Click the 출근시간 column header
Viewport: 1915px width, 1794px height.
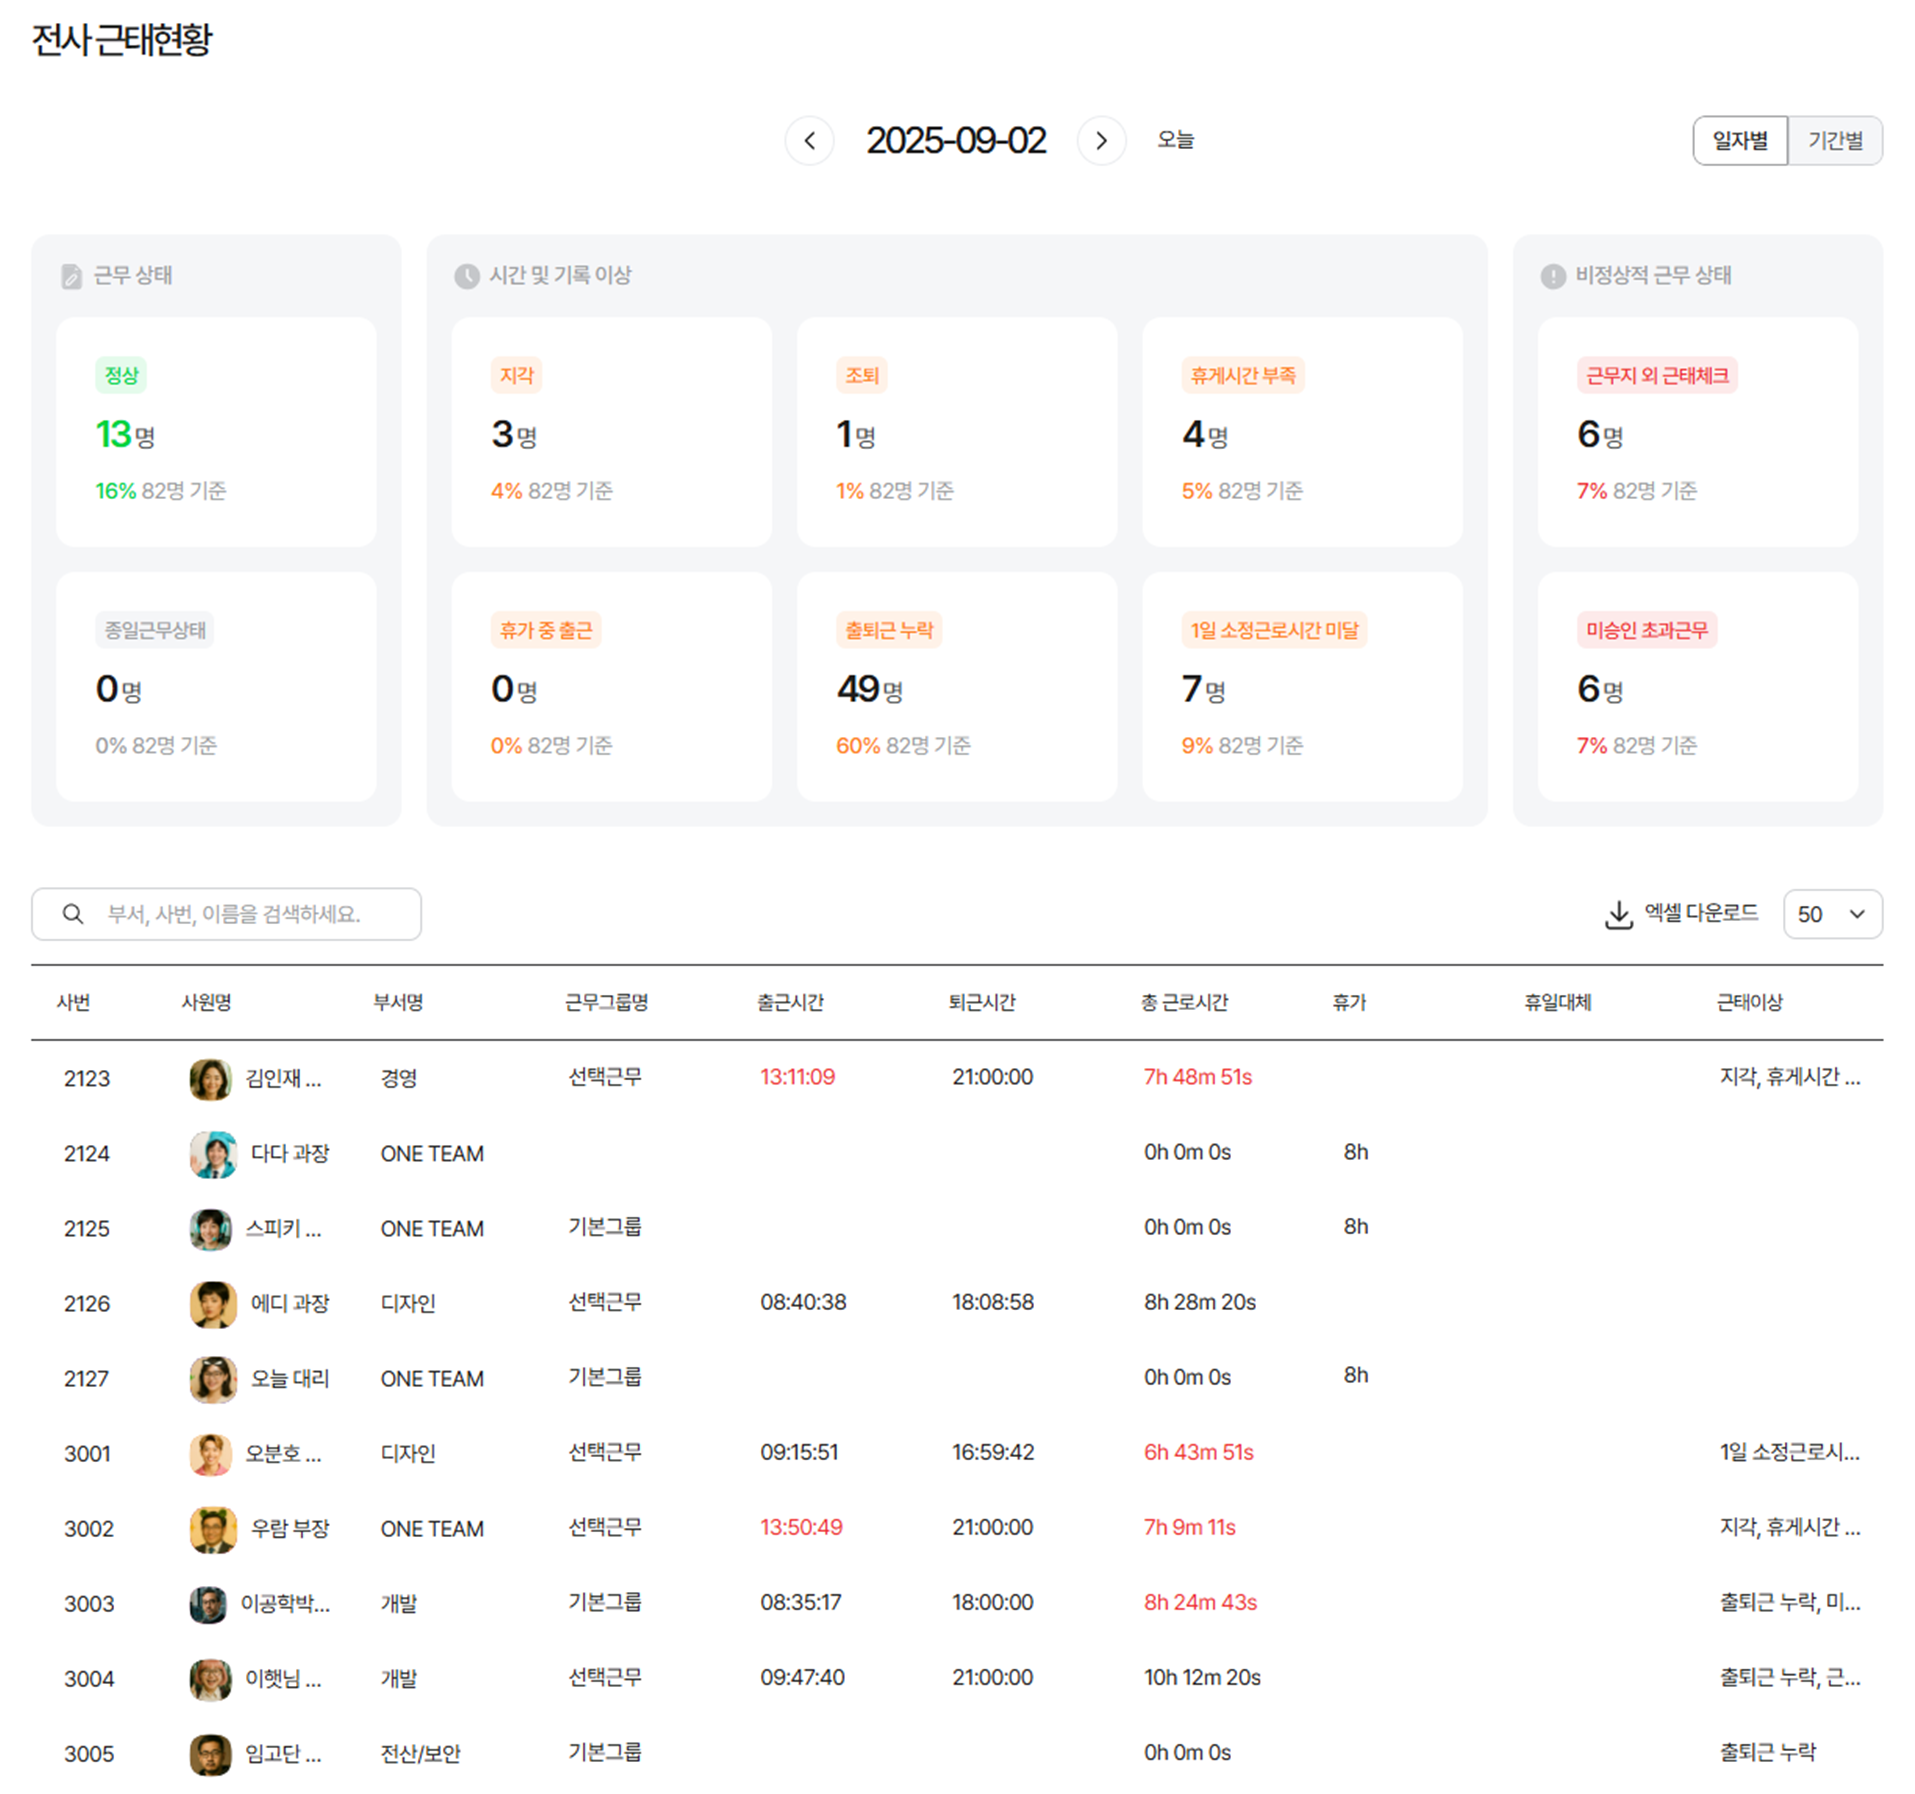[x=790, y=1002]
